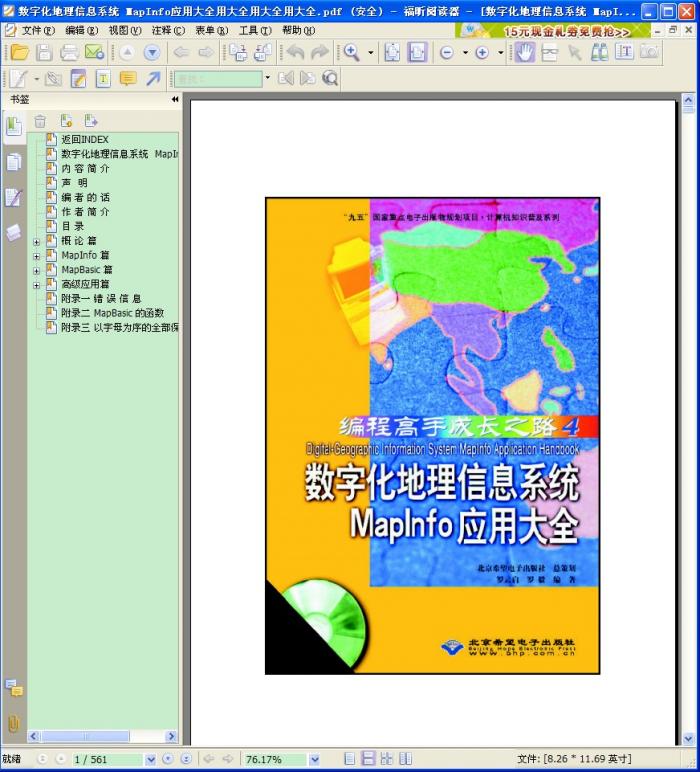Image resolution: width=700 pixels, height=772 pixels.
Task: Click the Open file folder icon
Action: pyautogui.click(x=18, y=53)
